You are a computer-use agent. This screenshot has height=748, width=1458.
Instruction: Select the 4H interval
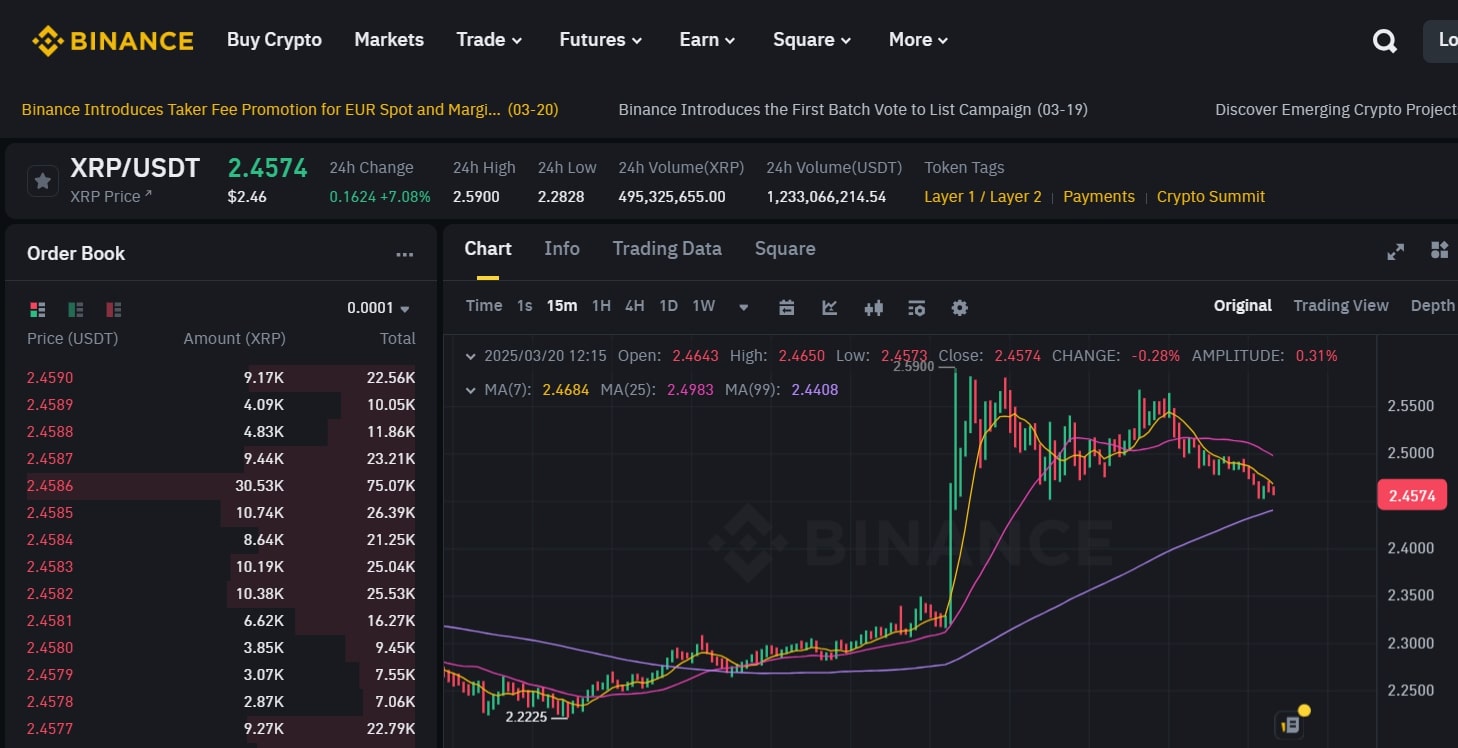click(x=635, y=306)
